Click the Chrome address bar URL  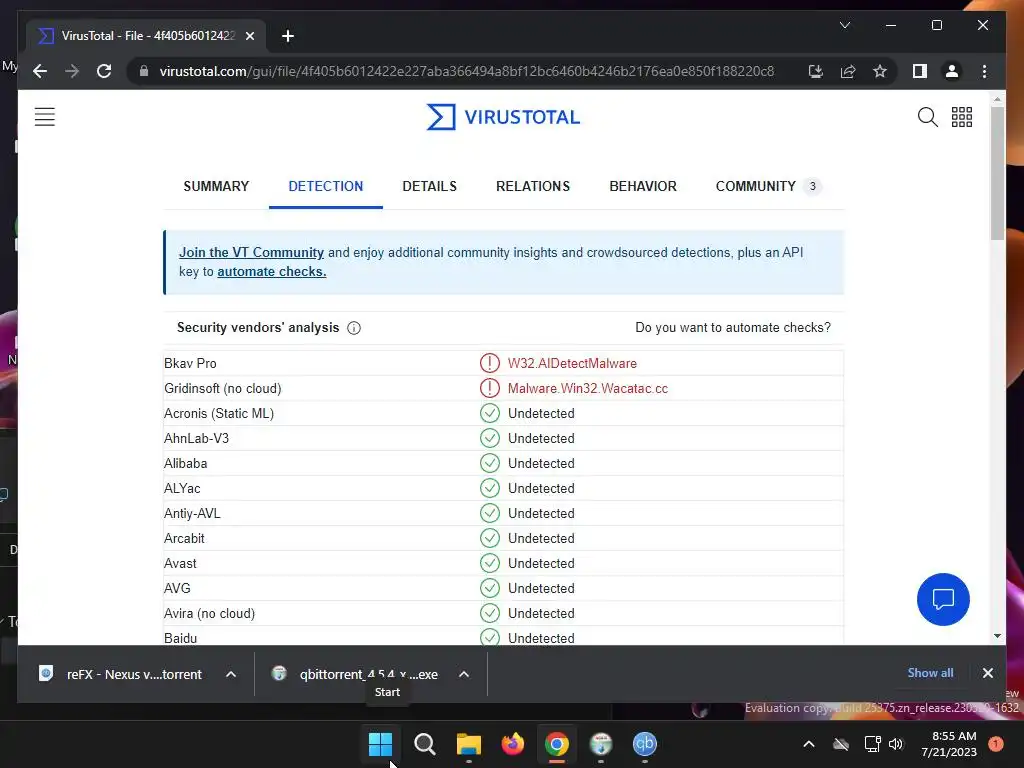pos(466,71)
